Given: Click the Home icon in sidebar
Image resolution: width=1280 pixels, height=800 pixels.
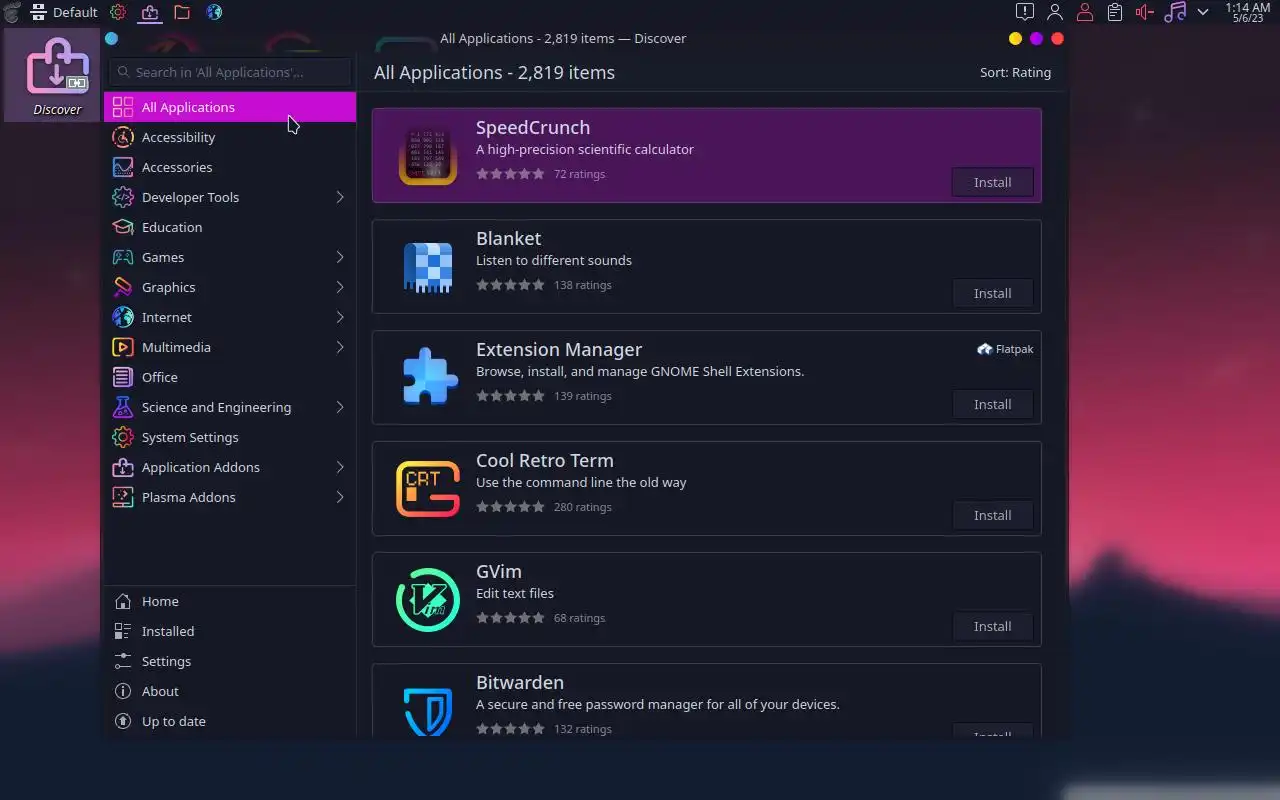Looking at the screenshot, I should (123, 601).
